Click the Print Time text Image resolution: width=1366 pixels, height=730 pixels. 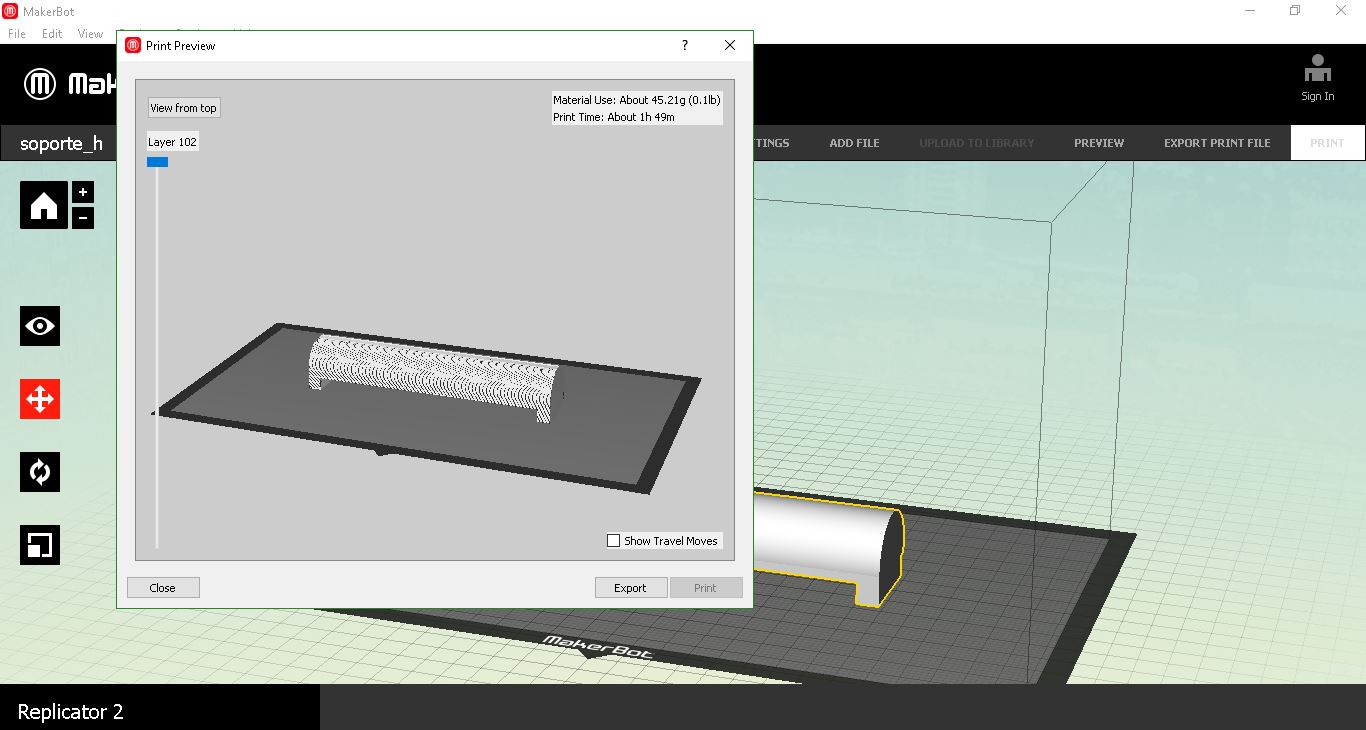(x=614, y=117)
